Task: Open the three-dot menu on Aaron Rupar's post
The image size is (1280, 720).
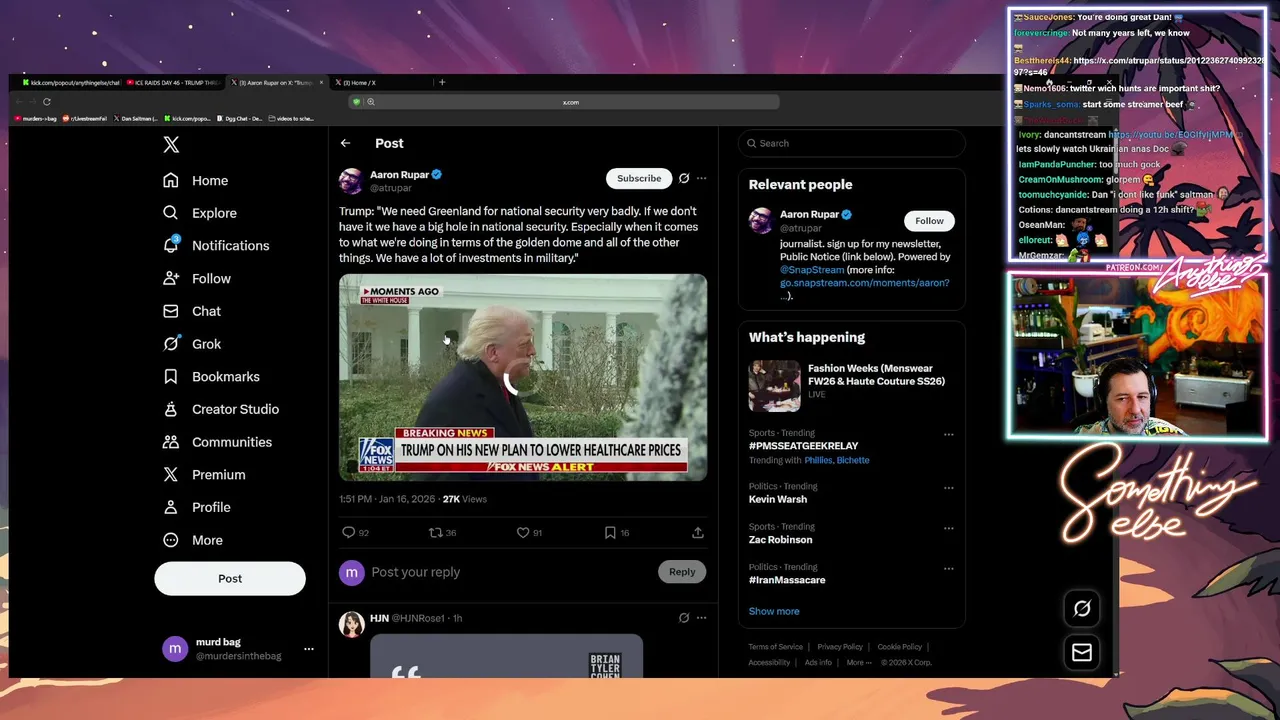Action: click(701, 178)
